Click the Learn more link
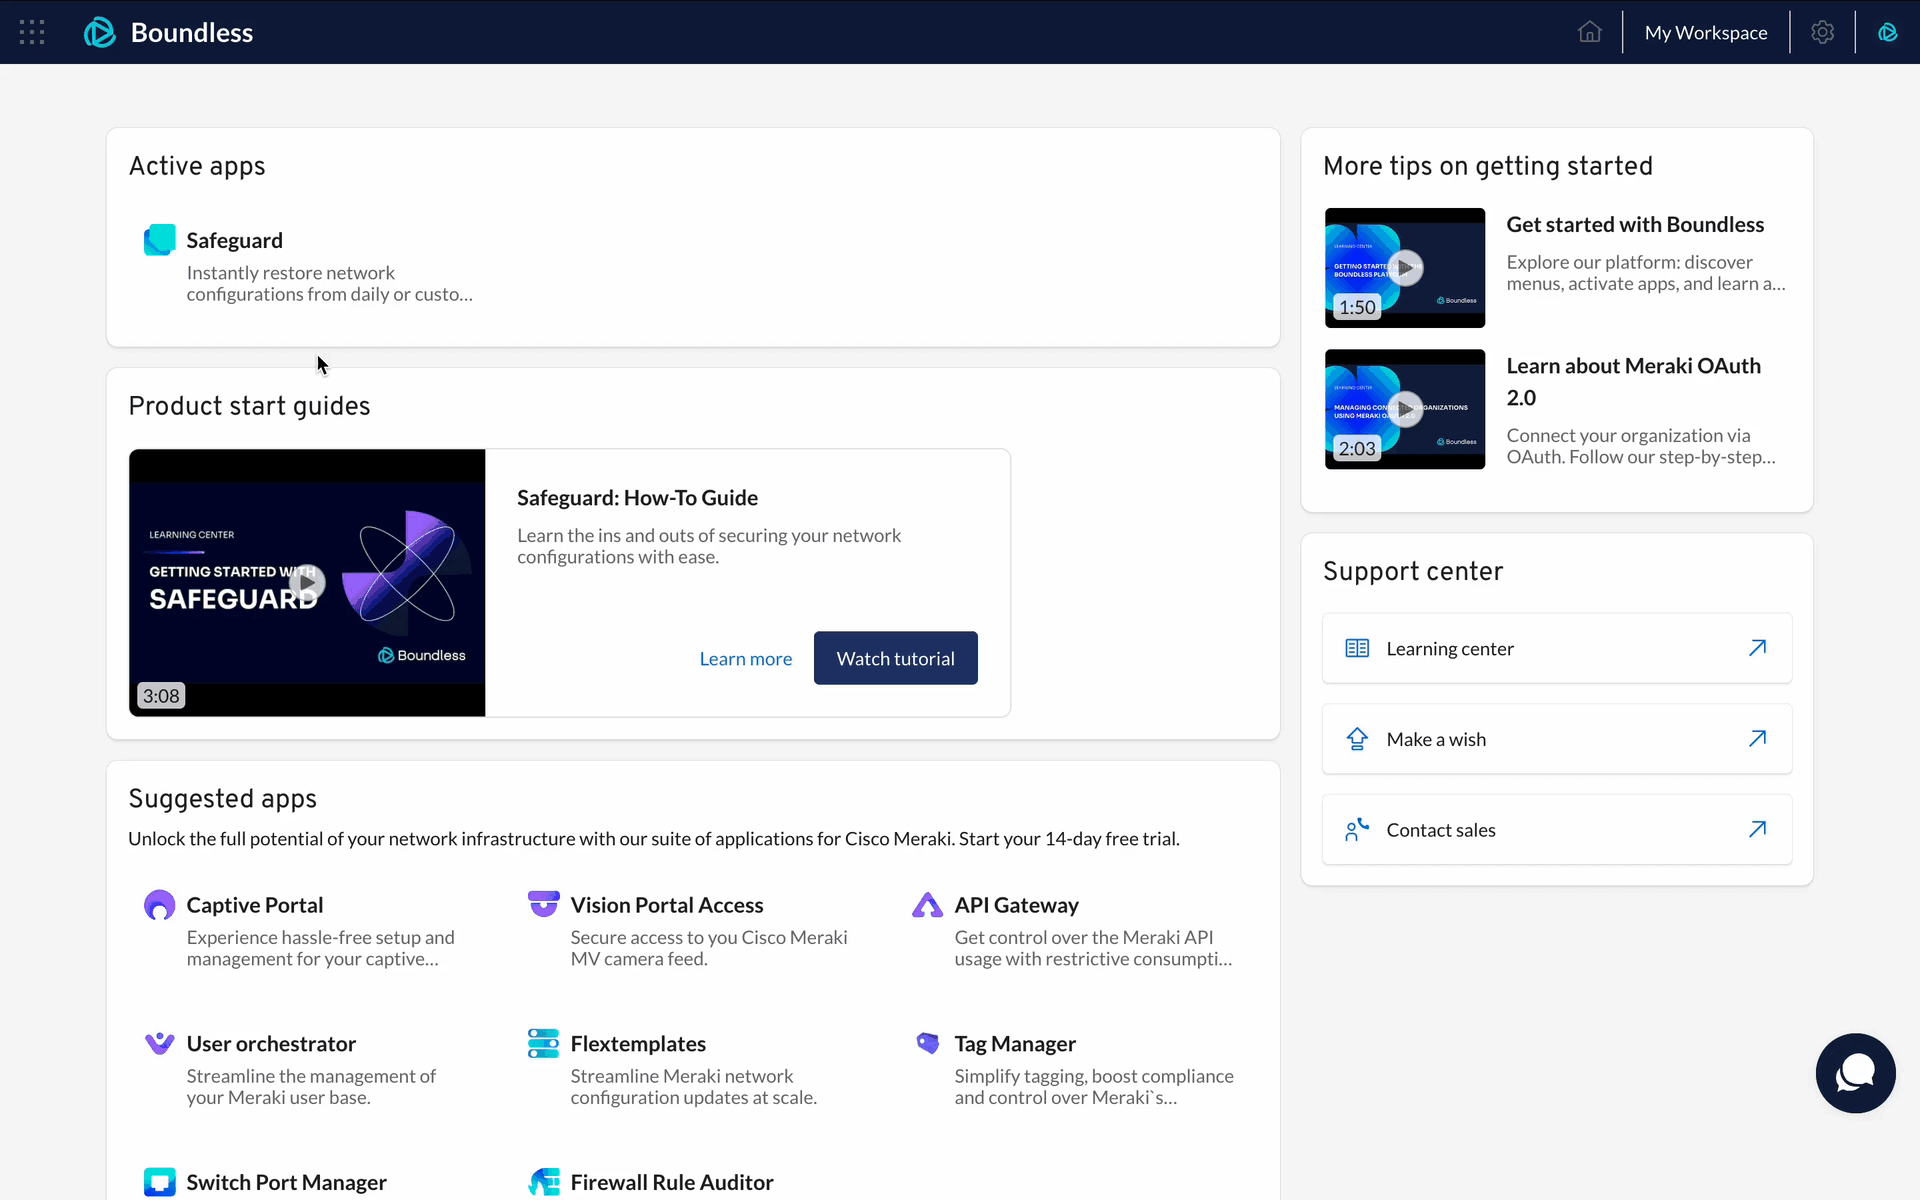This screenshot has width=1920, height=1200. pyautogui.click(x=745, y=659)
